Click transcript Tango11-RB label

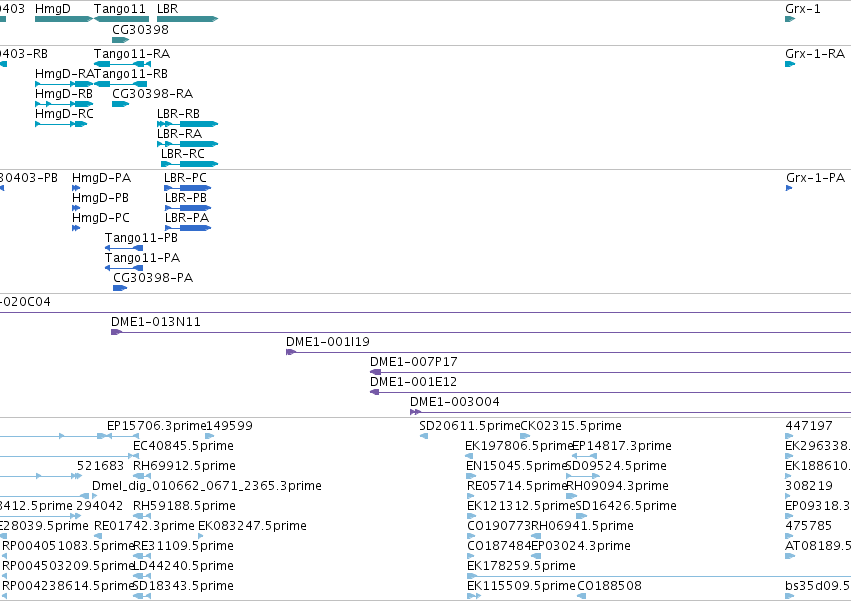(131, 74)
